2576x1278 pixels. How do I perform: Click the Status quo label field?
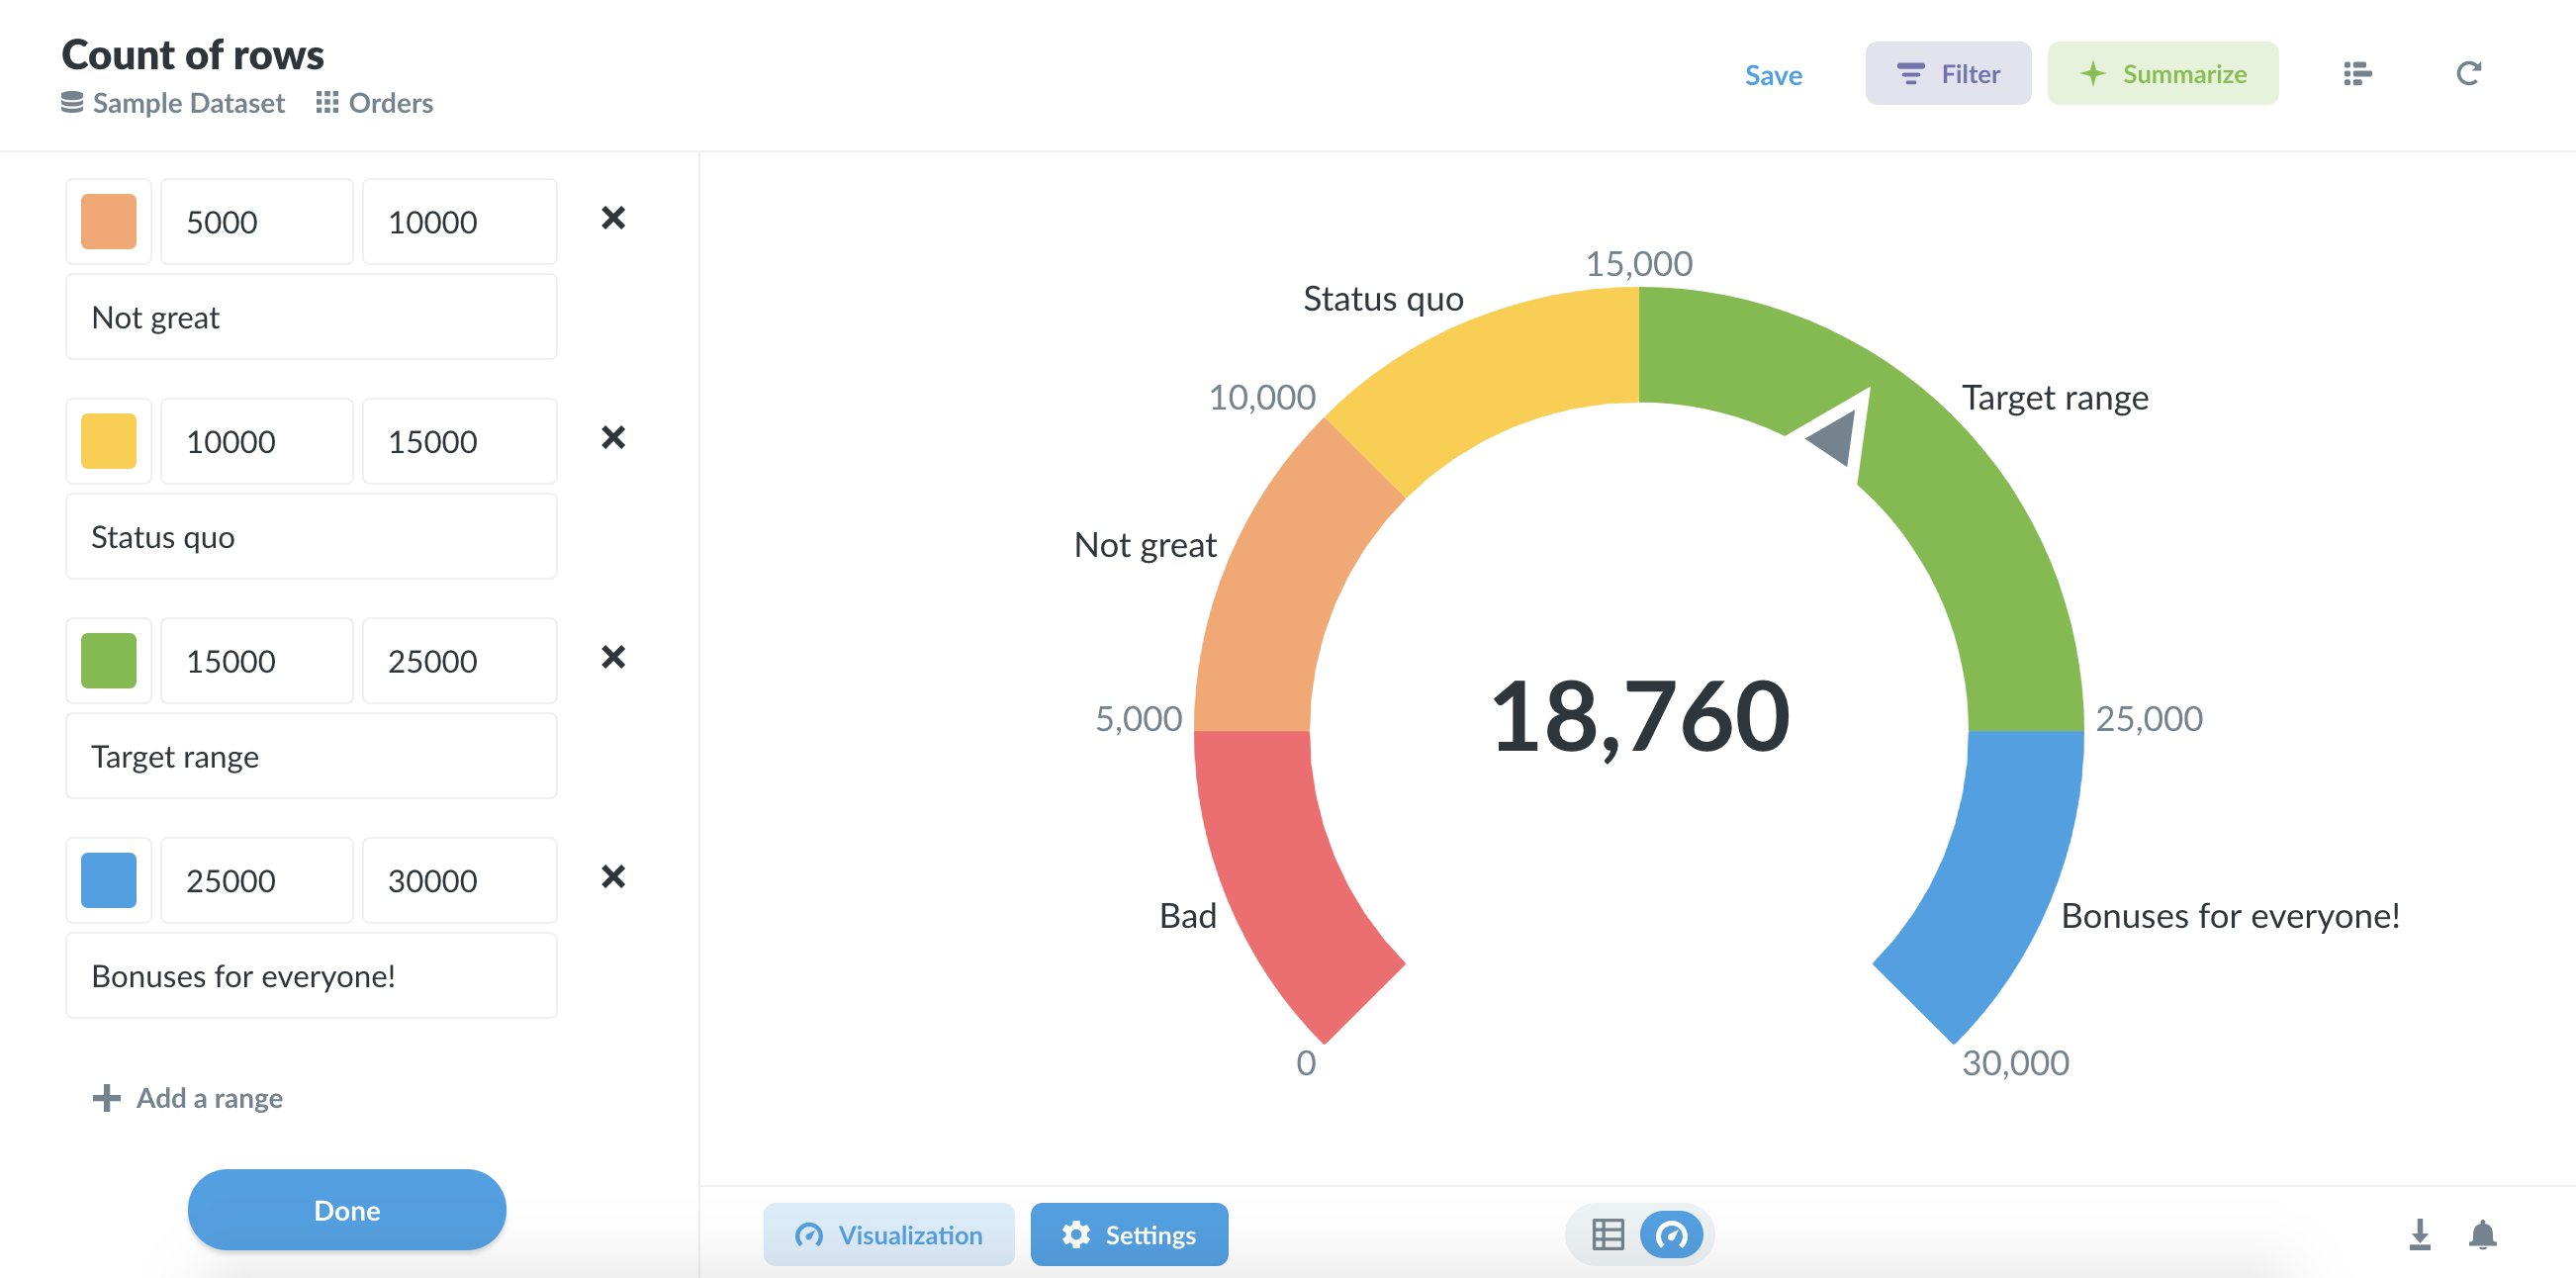tap(311, 537)
